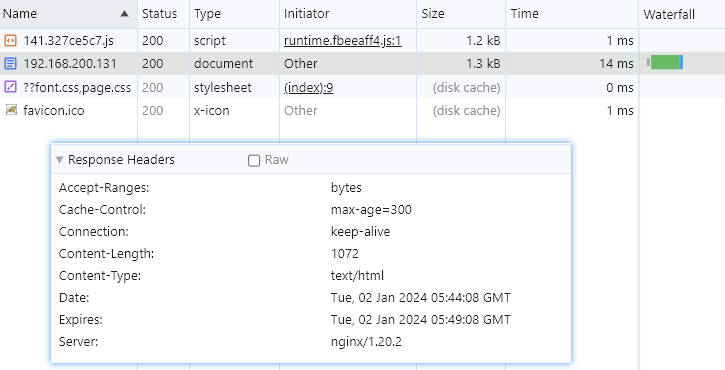Click the script icon beside 141.327ce5c7.js

tap(10, 40)
